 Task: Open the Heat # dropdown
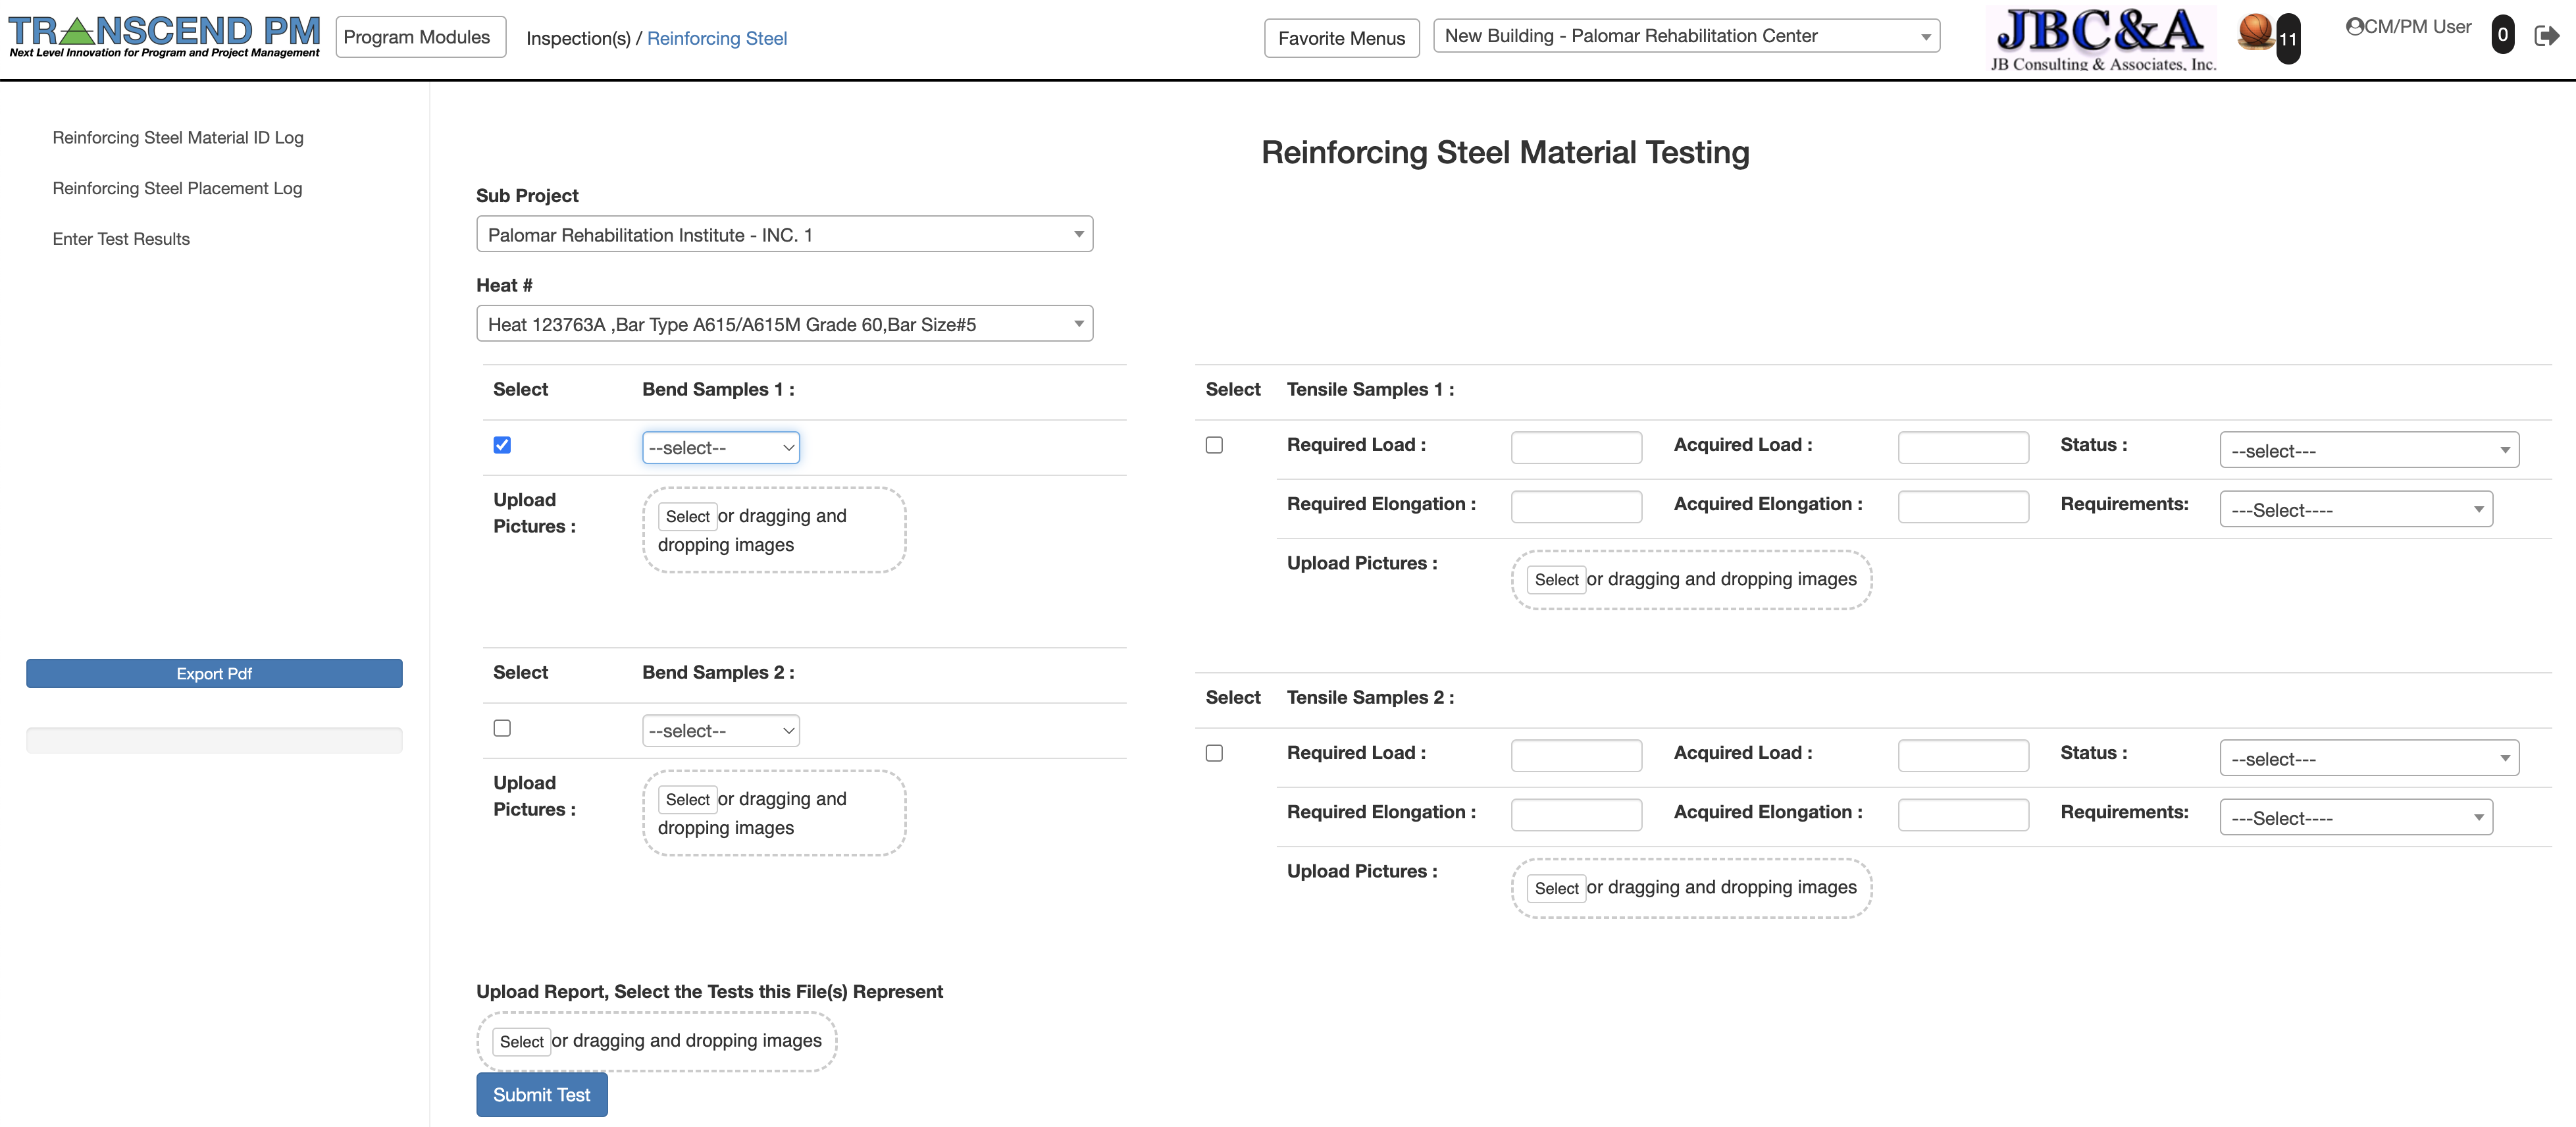pyautogui.click(x=784, y=324)
